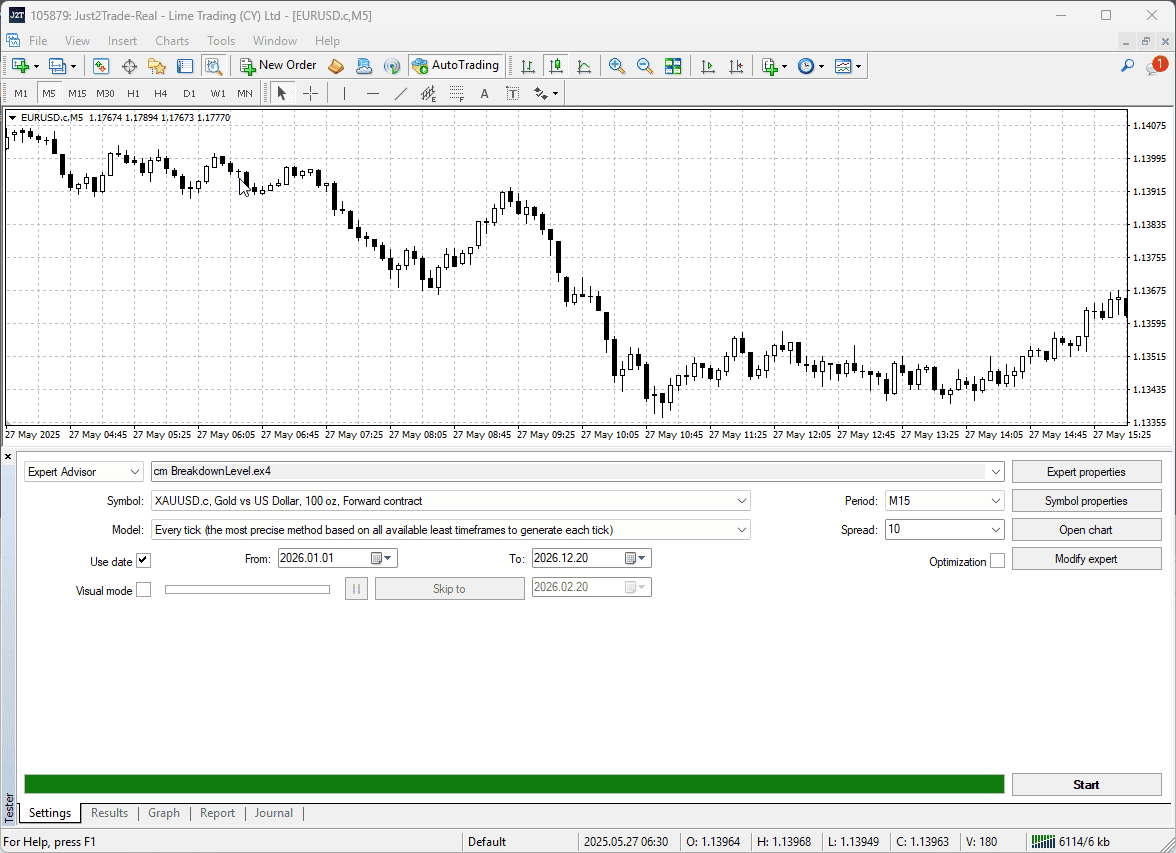1176x853 pixels.
Task: Toggle the AutoTrading button
Action: coord(456,65)
